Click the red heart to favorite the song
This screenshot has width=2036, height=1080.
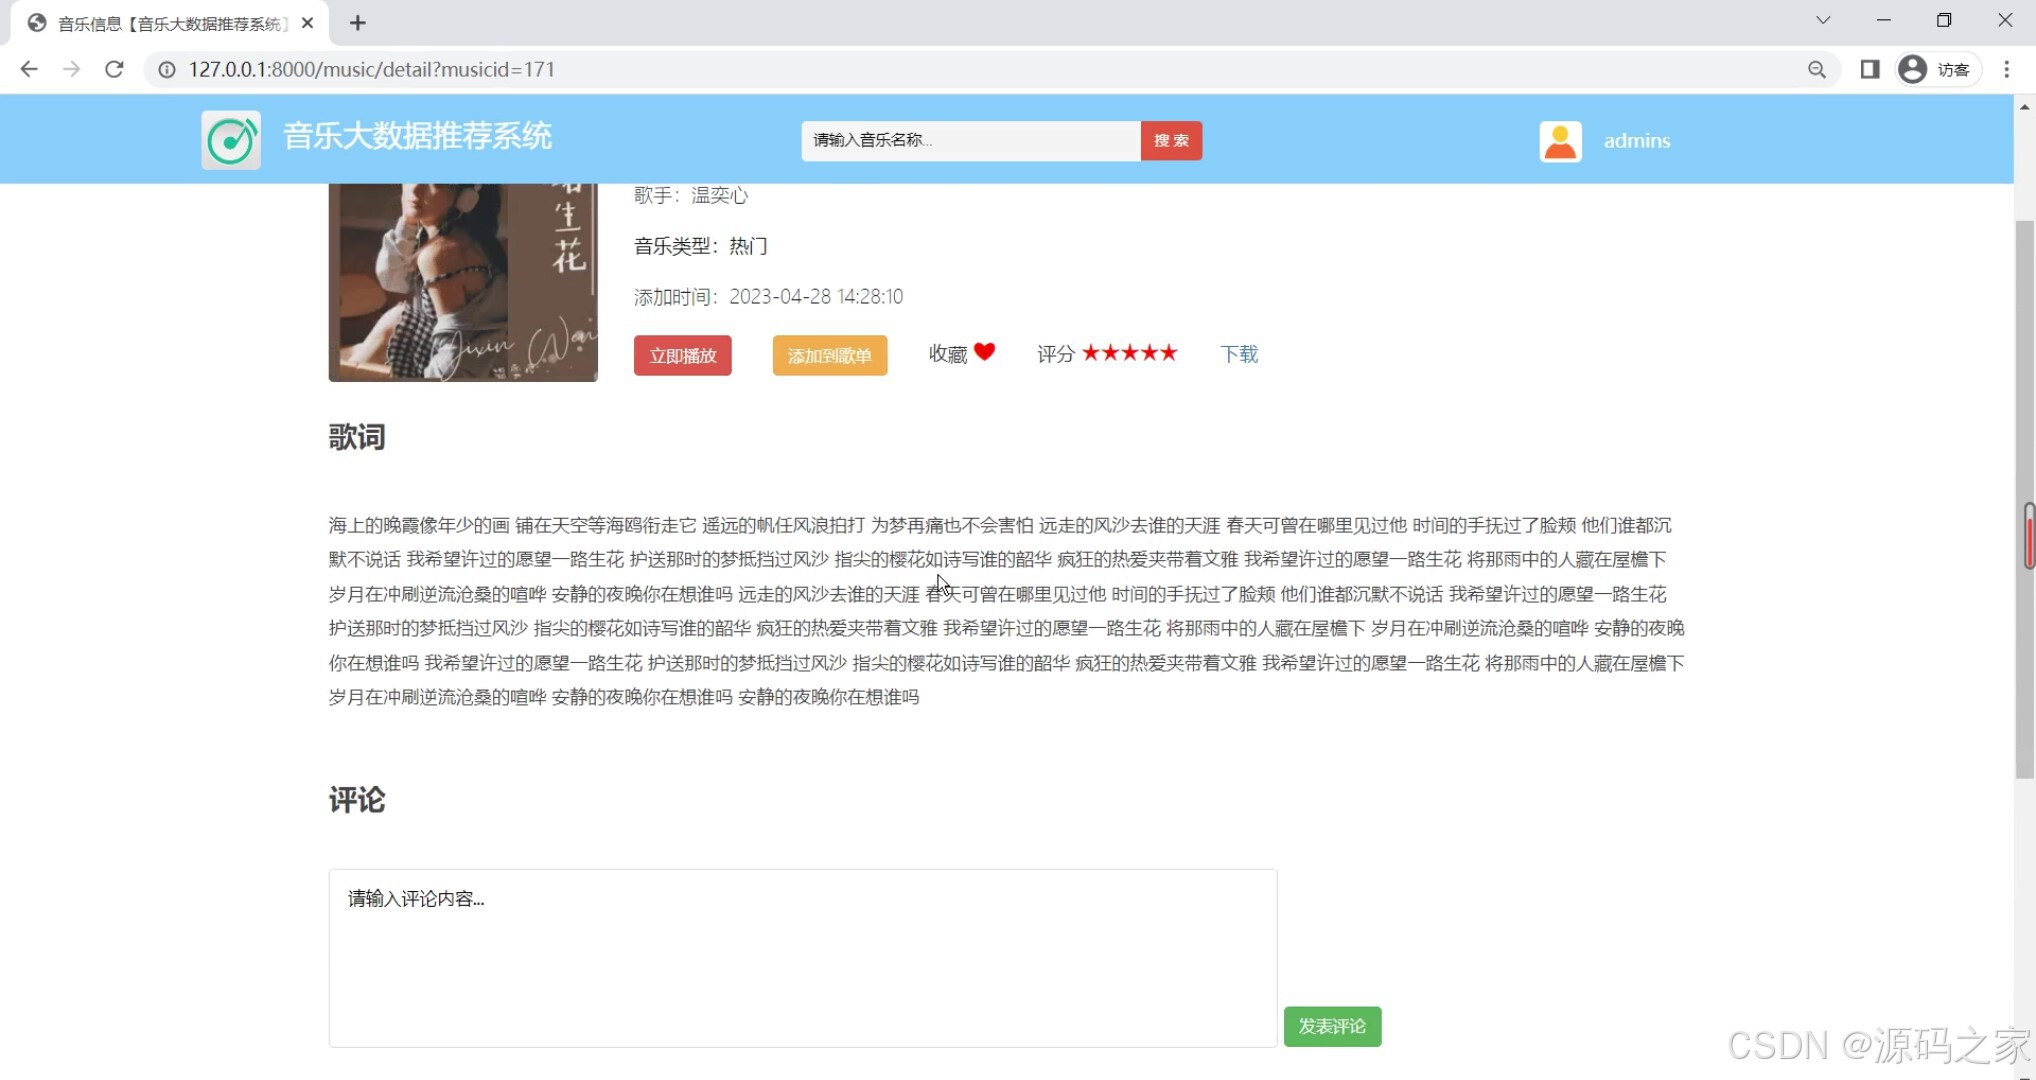tap(985, 351)
